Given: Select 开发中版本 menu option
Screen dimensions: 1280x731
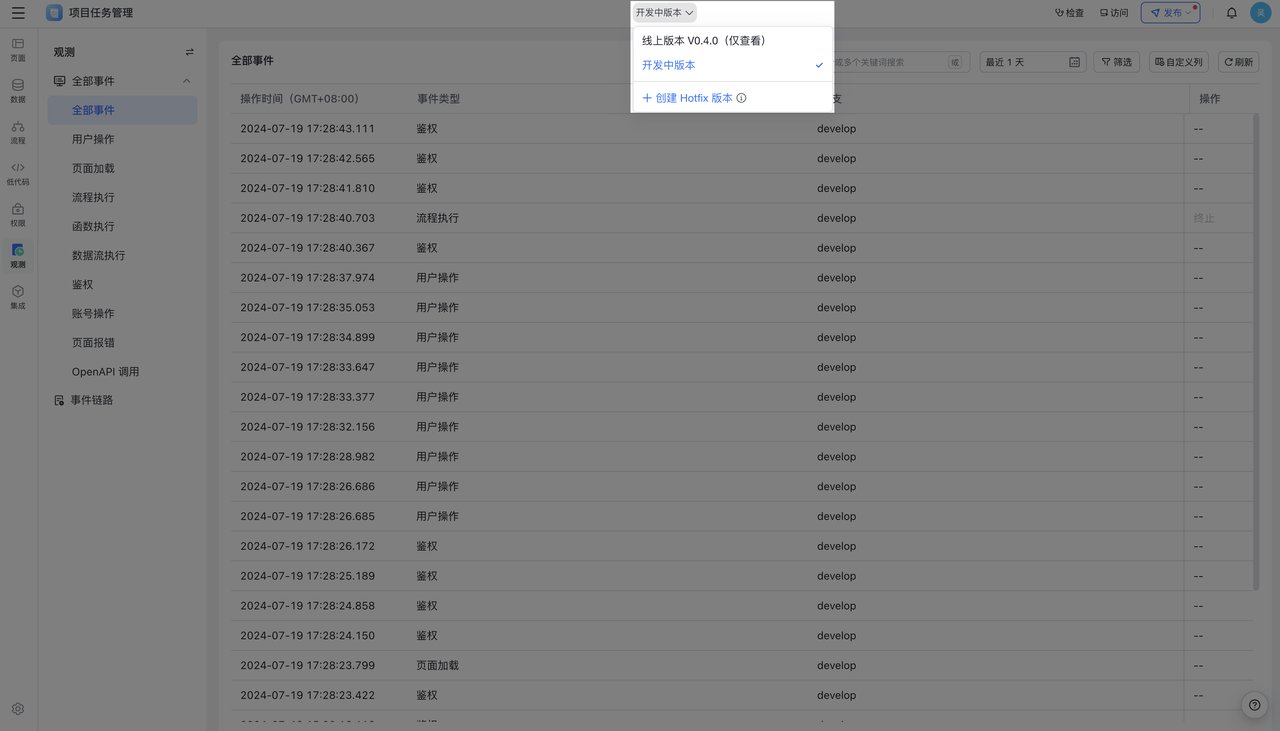Looking at the screenshot, I should coord(731,65).
